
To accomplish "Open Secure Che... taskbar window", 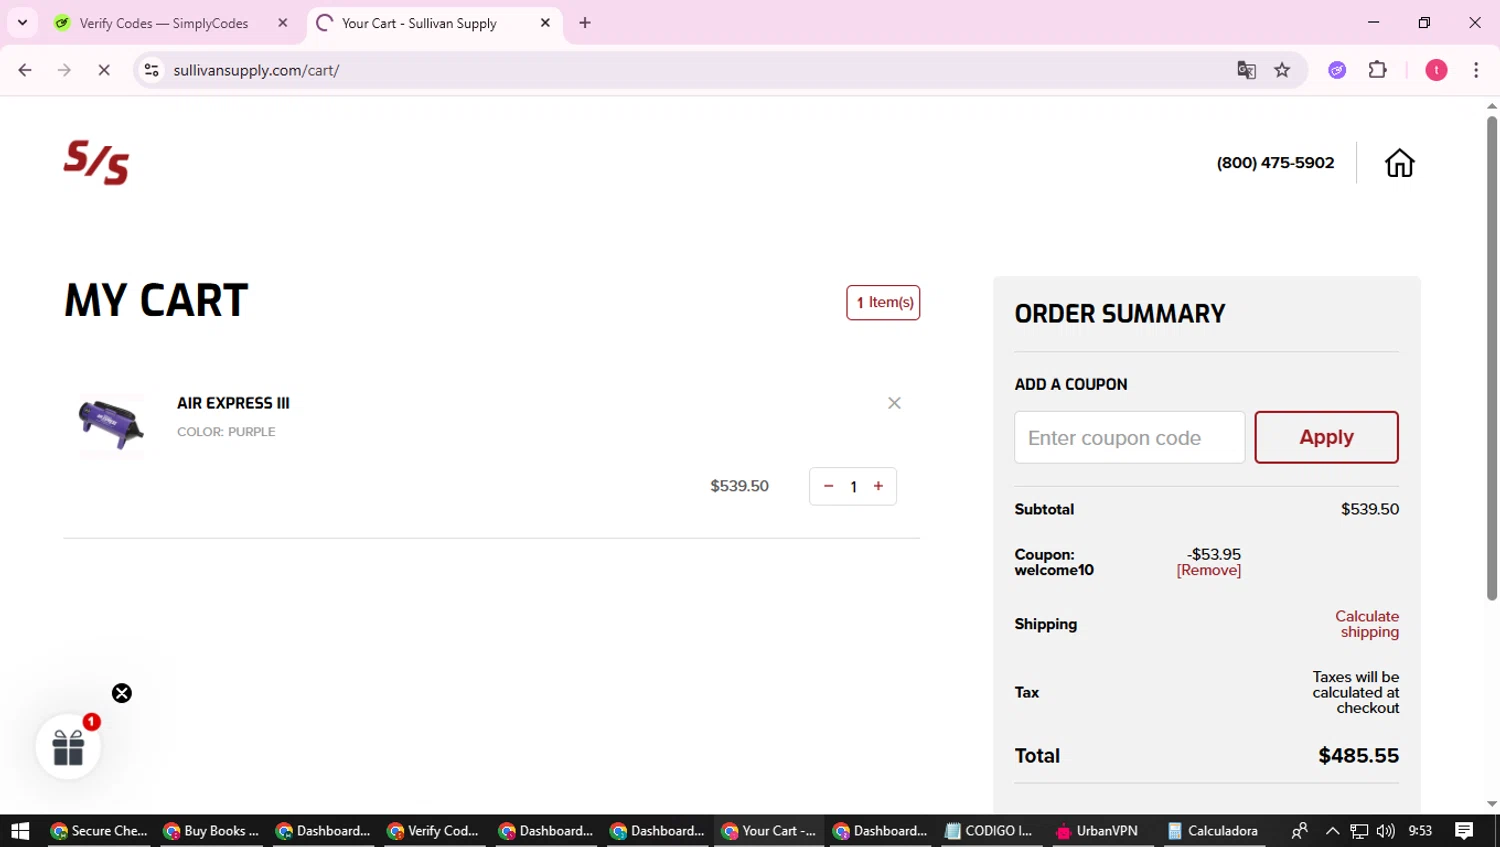I will (99, 831).
